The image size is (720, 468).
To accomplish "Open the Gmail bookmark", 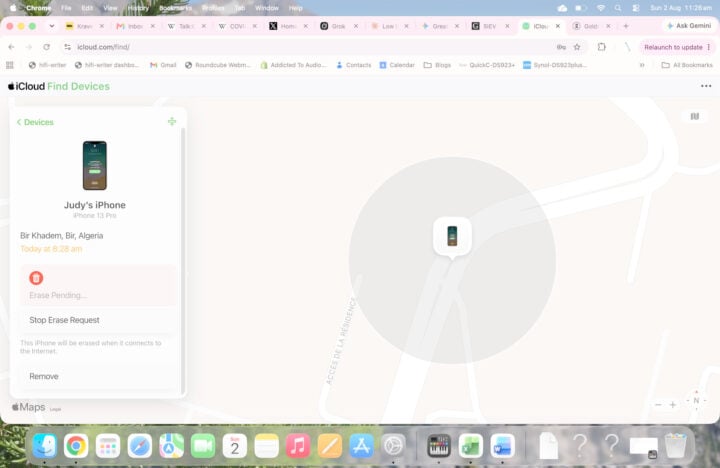I will coord(163,65).
